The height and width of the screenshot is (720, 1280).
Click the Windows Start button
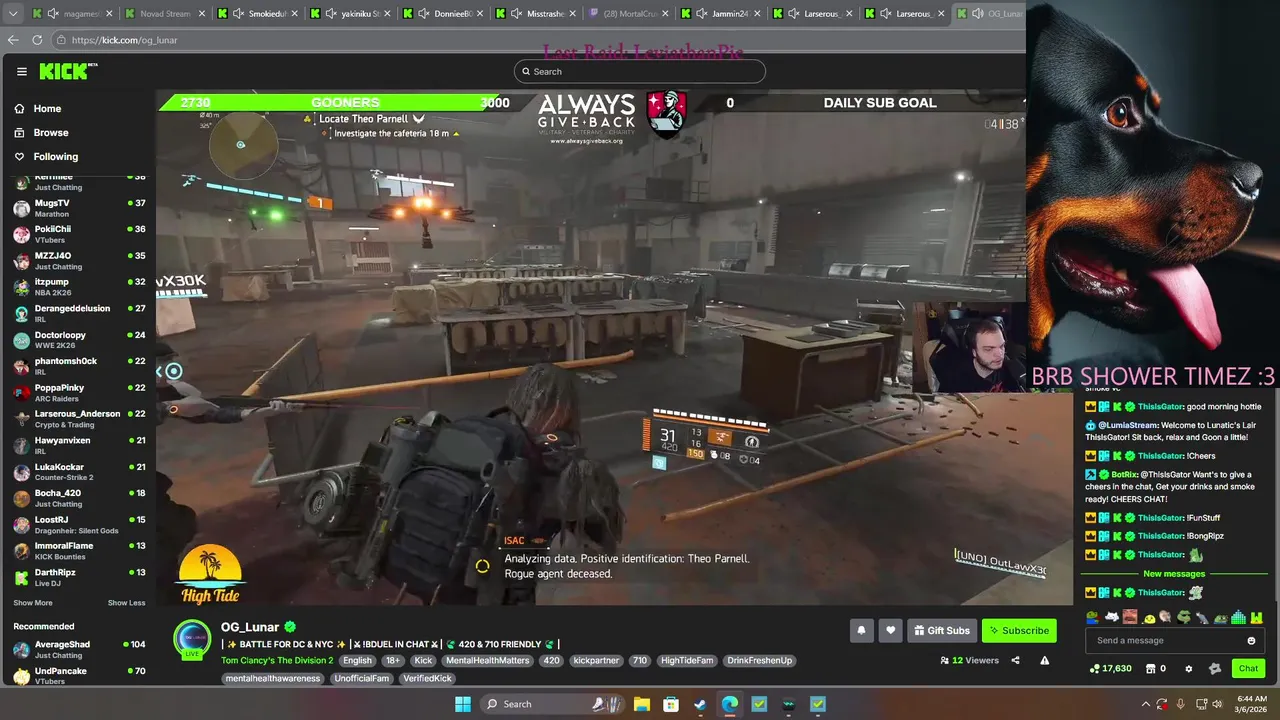(462, 704)
